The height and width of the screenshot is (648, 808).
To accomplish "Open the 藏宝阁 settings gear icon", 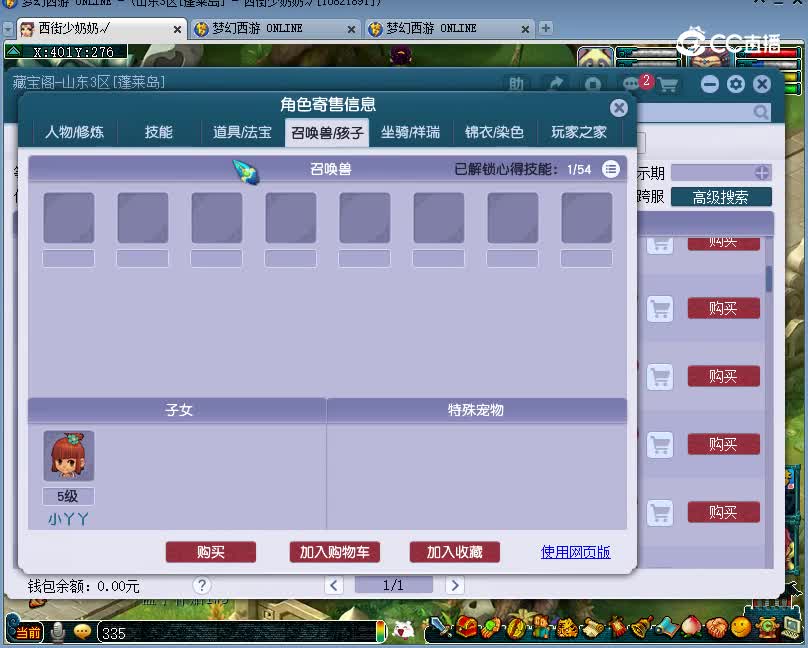I will pyautogui.click(x=736, y=84).
